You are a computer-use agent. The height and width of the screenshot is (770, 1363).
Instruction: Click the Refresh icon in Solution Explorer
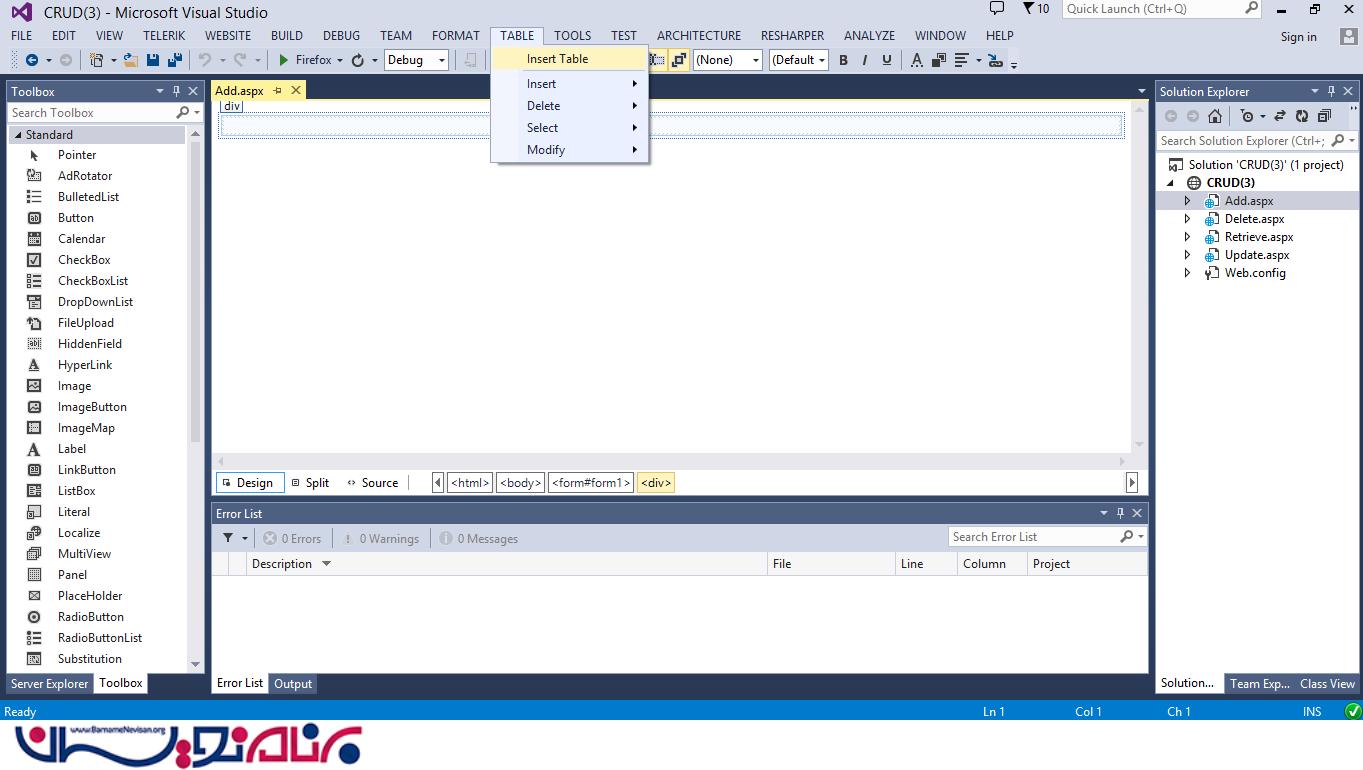click(x=1302, y=116)
